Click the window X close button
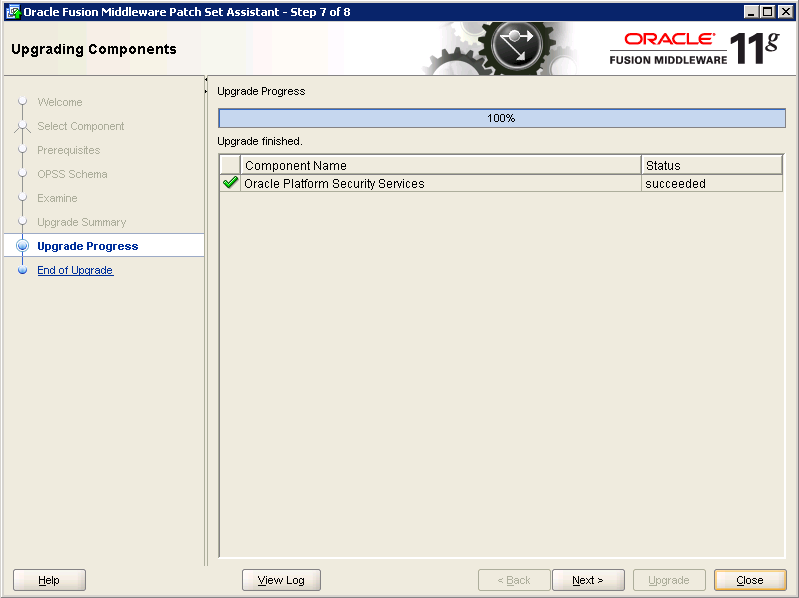799x598 pixels. (785, 12)
